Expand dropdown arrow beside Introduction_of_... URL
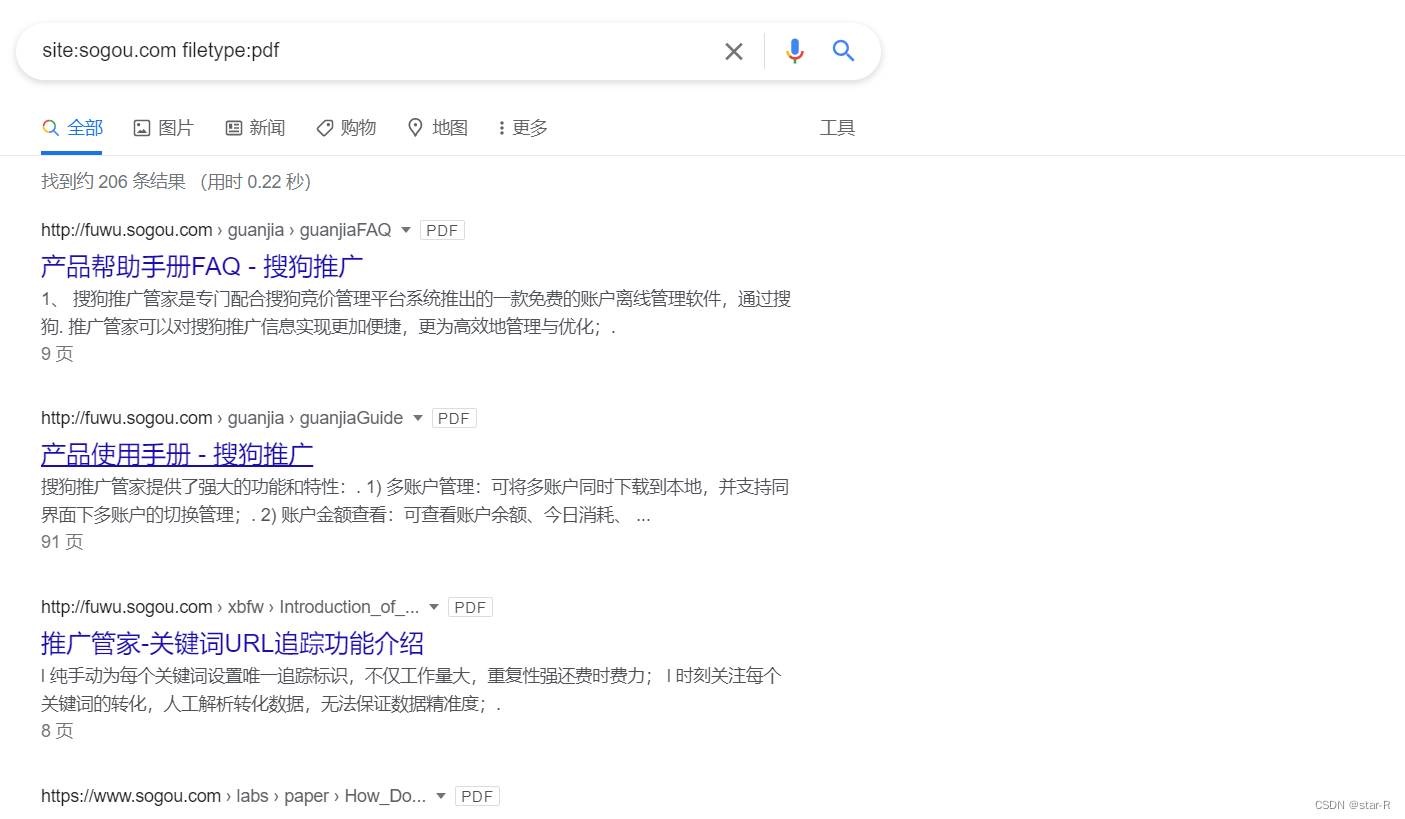This screenshot has height=819, width=1405. click(x=434, y=607)
